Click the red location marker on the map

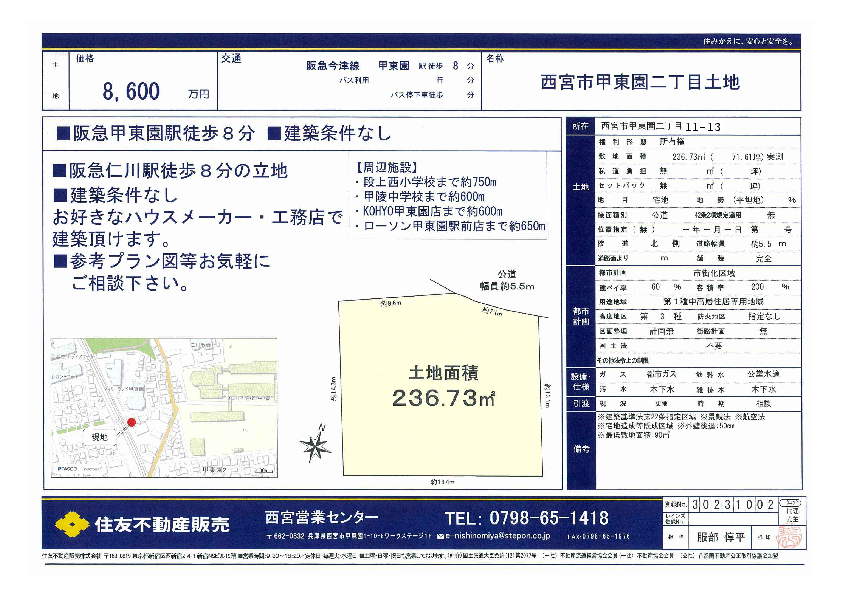pyautogui.click(x=130, y=422)
